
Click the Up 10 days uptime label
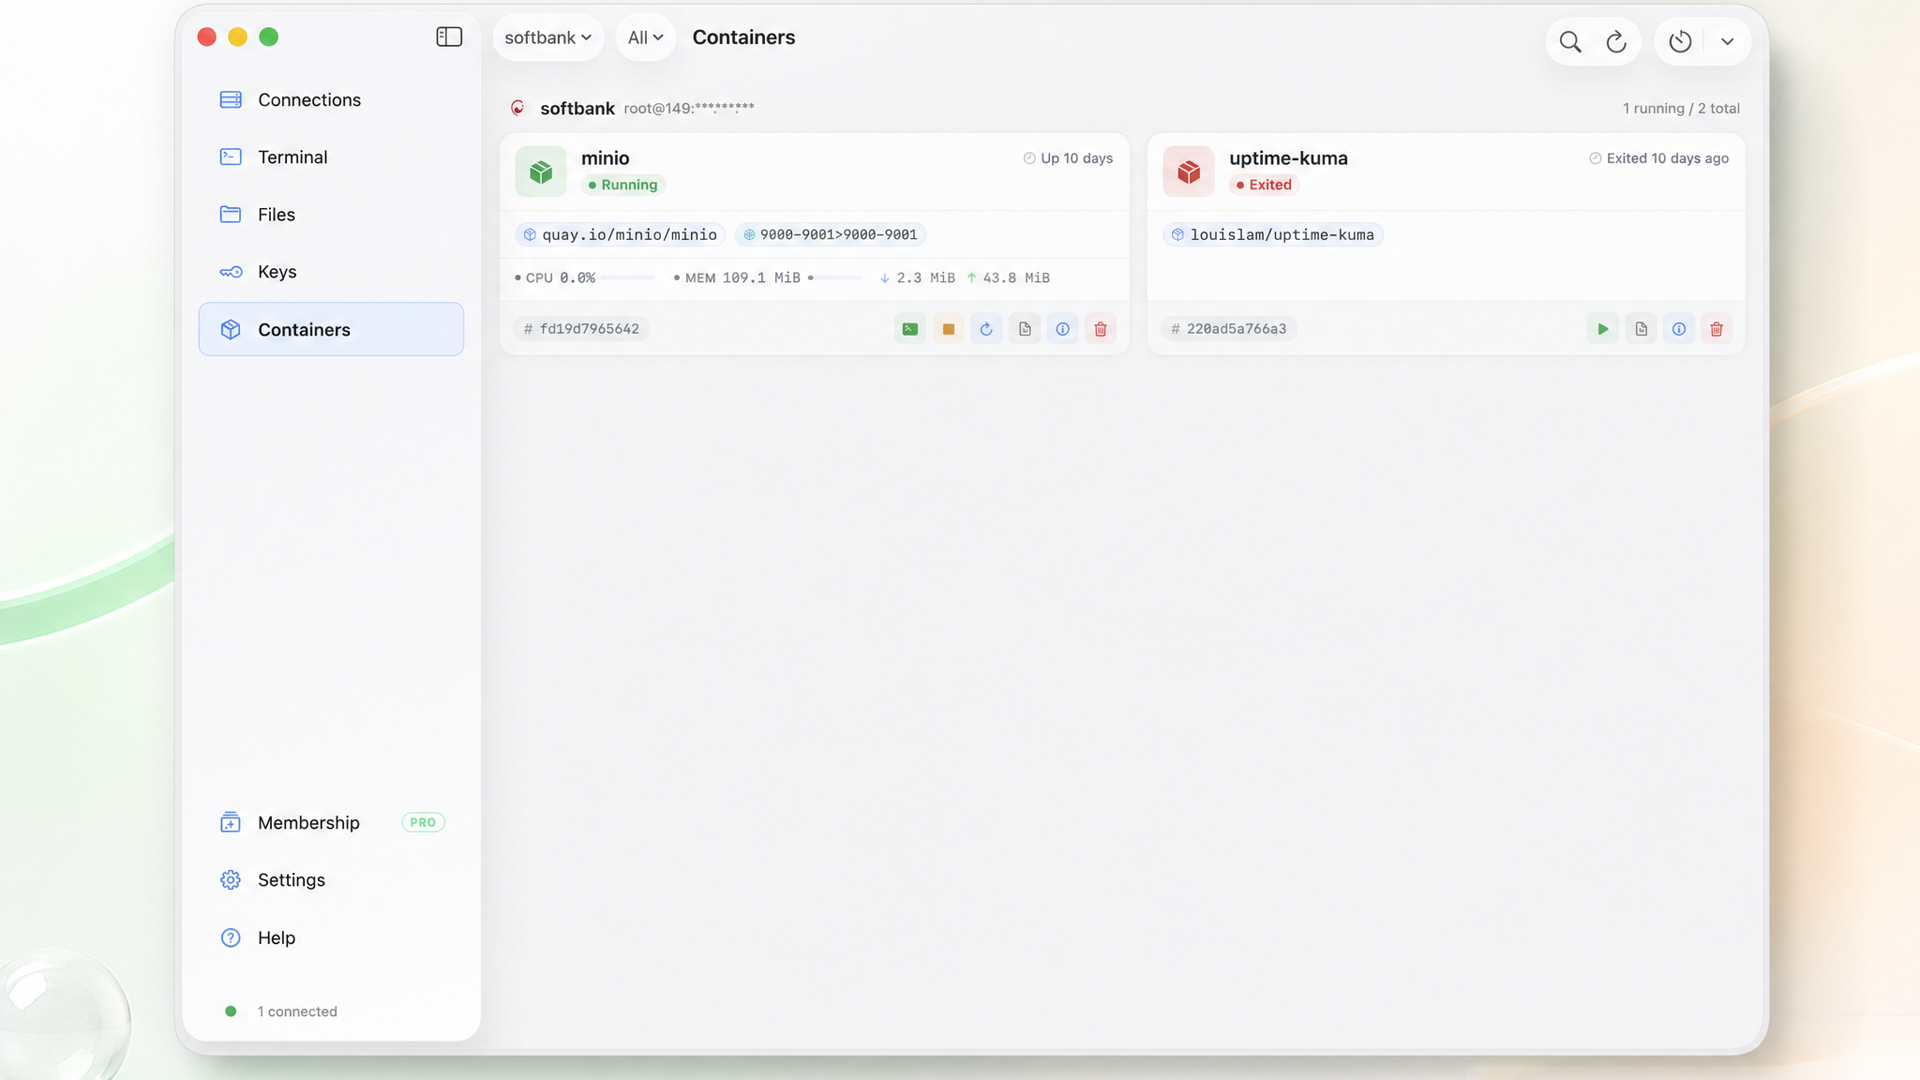pyautogui.click(x=1068, y=158)
